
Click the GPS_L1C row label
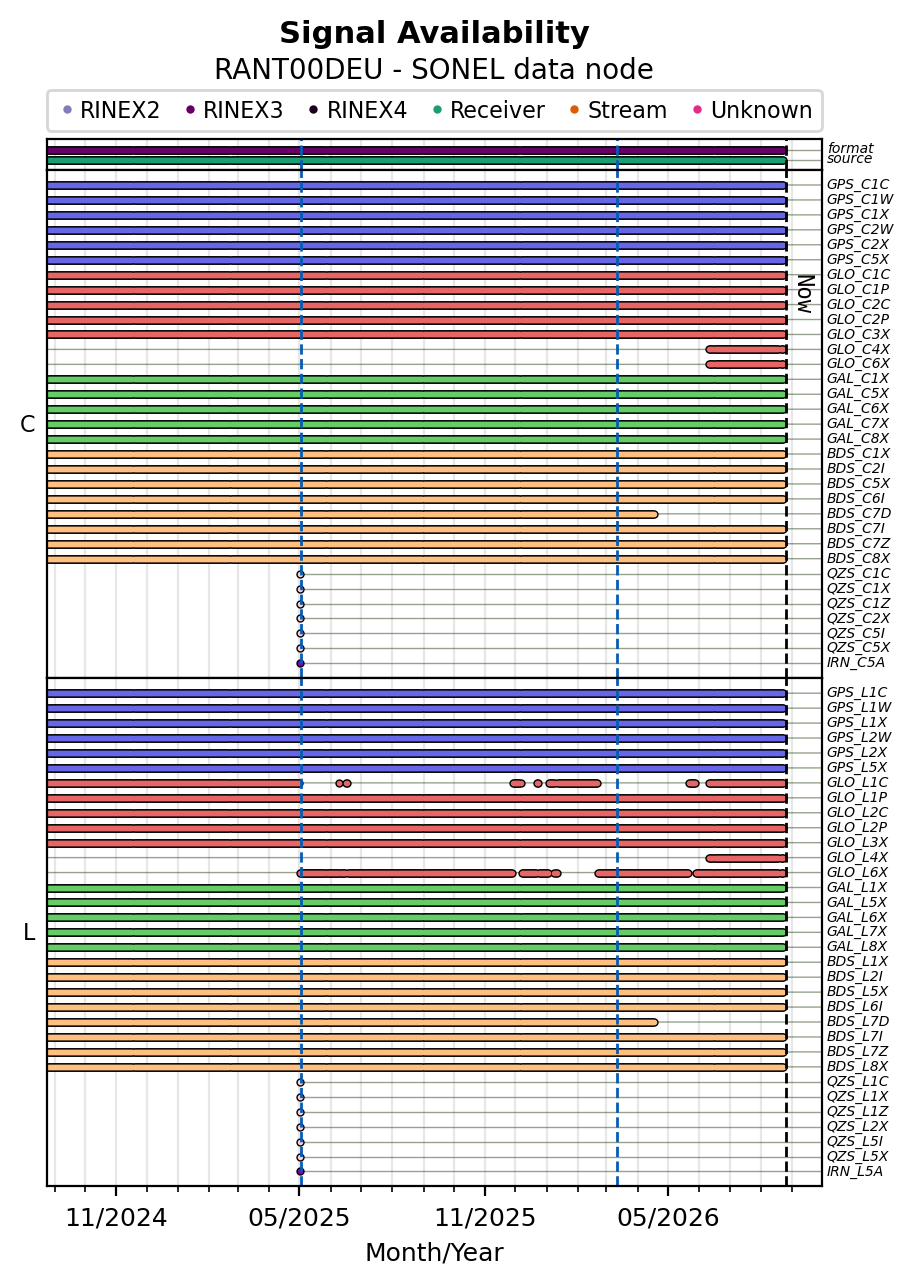856,693
